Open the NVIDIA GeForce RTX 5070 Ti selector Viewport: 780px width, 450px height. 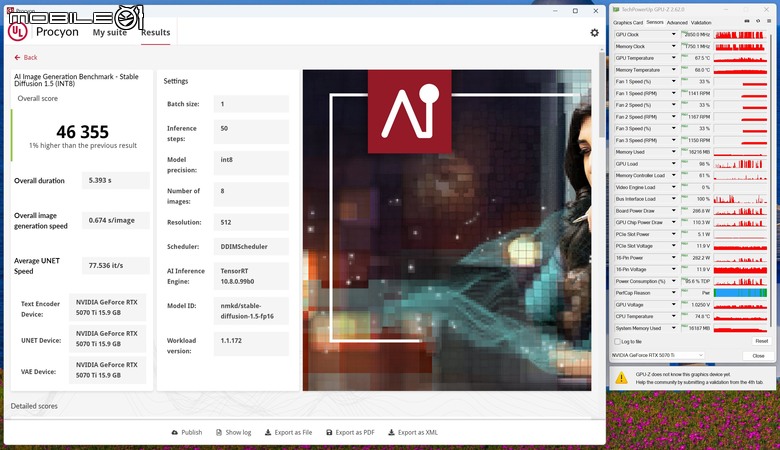pyautogui.click(x=658, y=355)
